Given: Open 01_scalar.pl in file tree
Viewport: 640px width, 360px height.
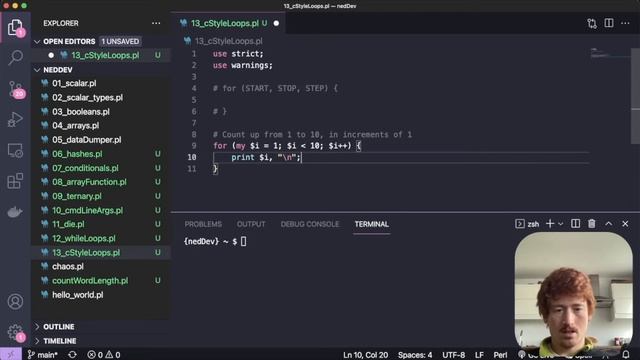Looking at the screenshot, I should (x=74, y=83).
